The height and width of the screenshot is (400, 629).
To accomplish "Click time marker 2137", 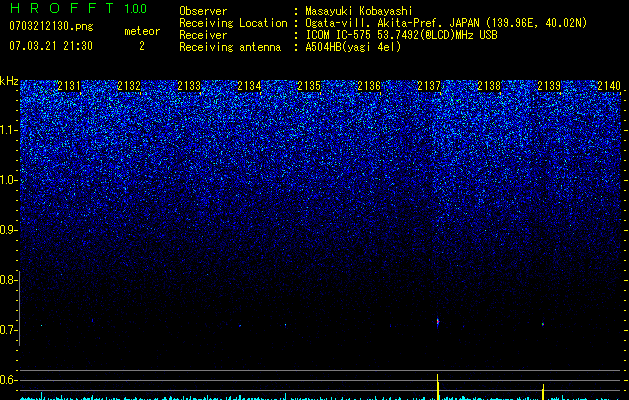I will click(x=429, y=86).
